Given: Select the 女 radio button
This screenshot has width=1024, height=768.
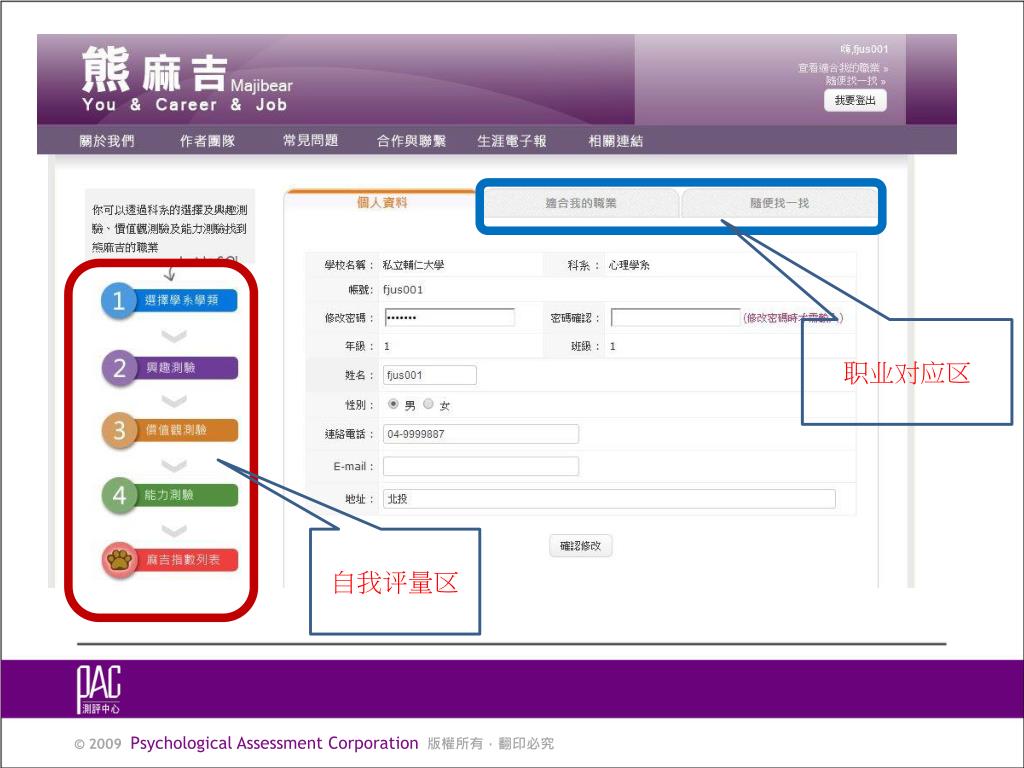Looking at the screenshot, I should (x=428, y=404).
